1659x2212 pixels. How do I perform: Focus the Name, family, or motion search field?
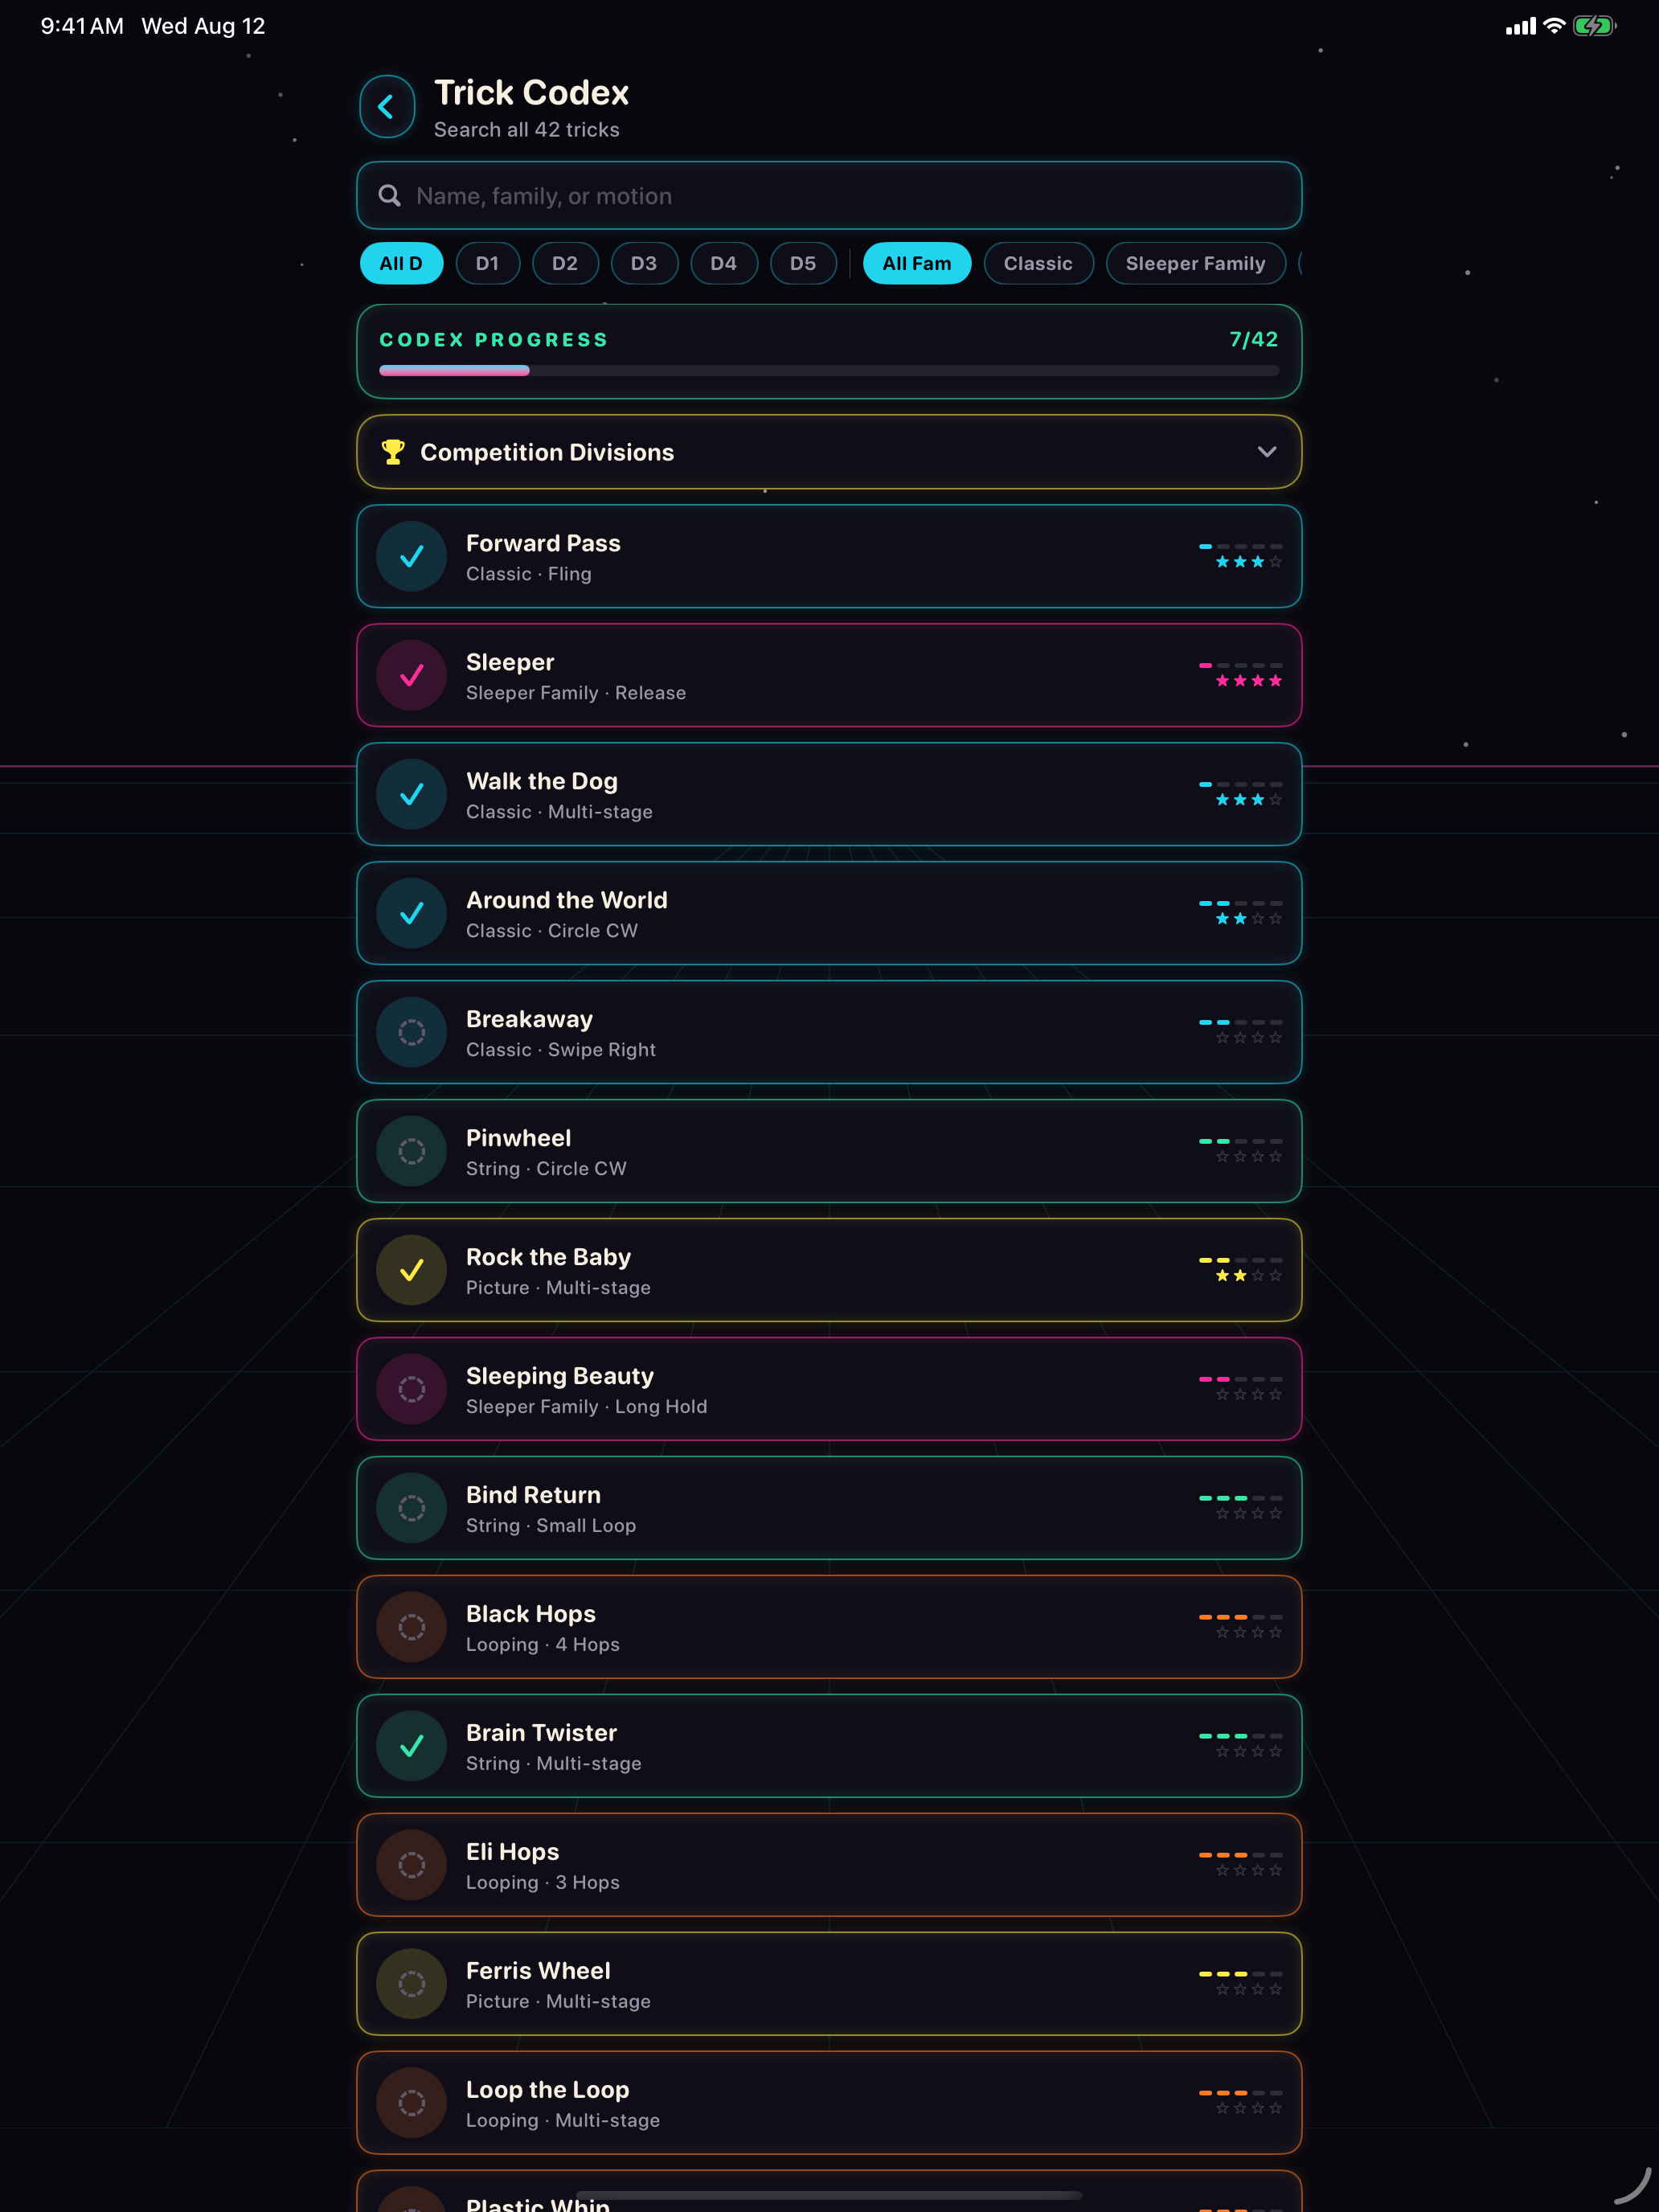tap(829, 196)
